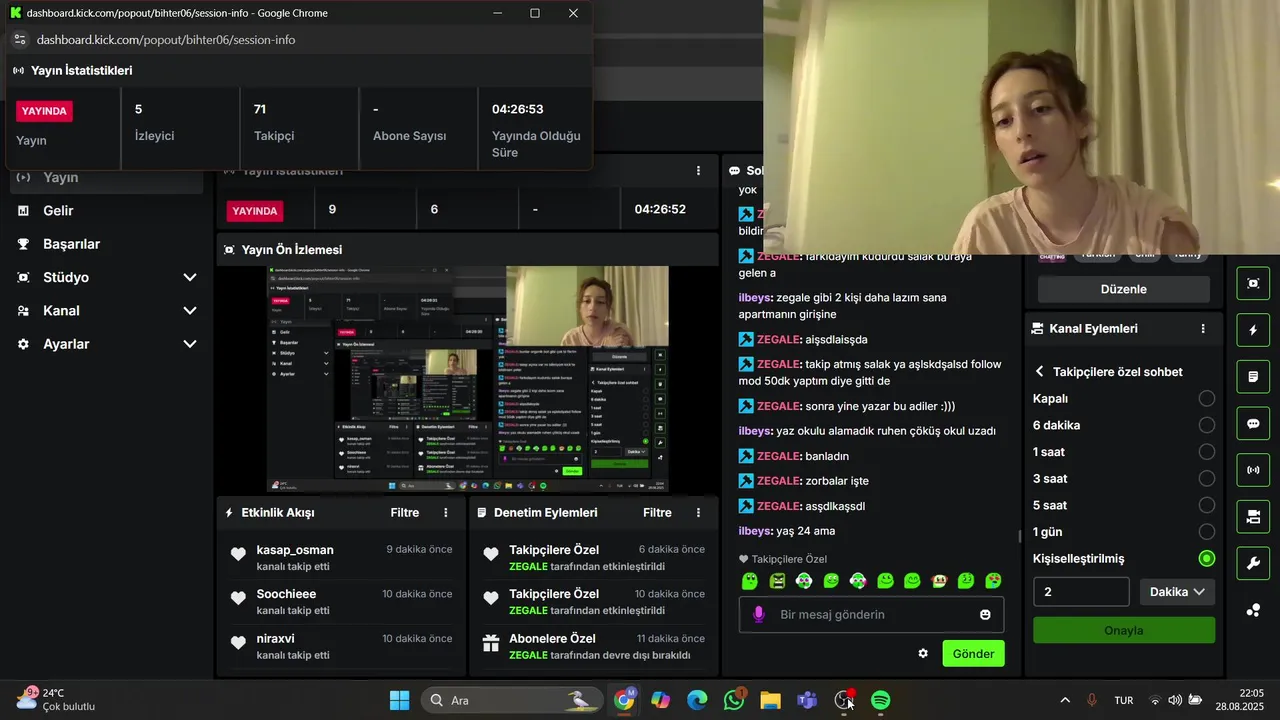Click the YAYINDA badge in popout window

(44, 111)
